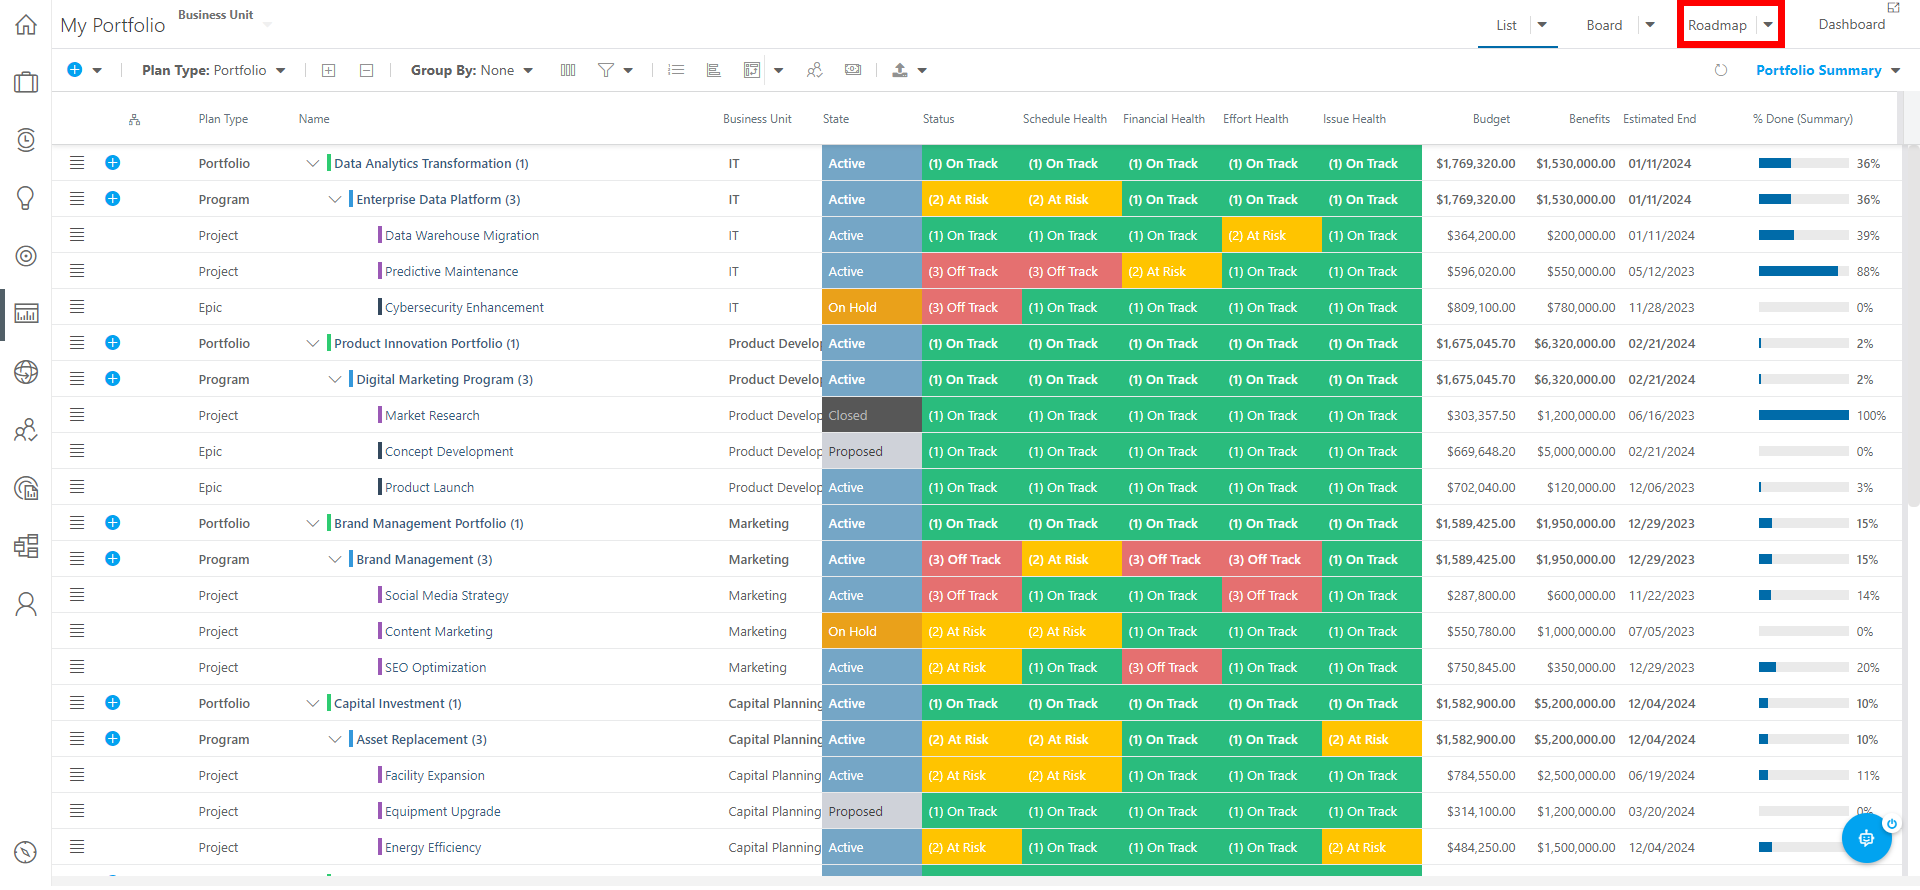Open the blocks layout icon in sidebar
Image resolution: width=1920 pixels, height=890 pixels.
(x=26, y=546)
